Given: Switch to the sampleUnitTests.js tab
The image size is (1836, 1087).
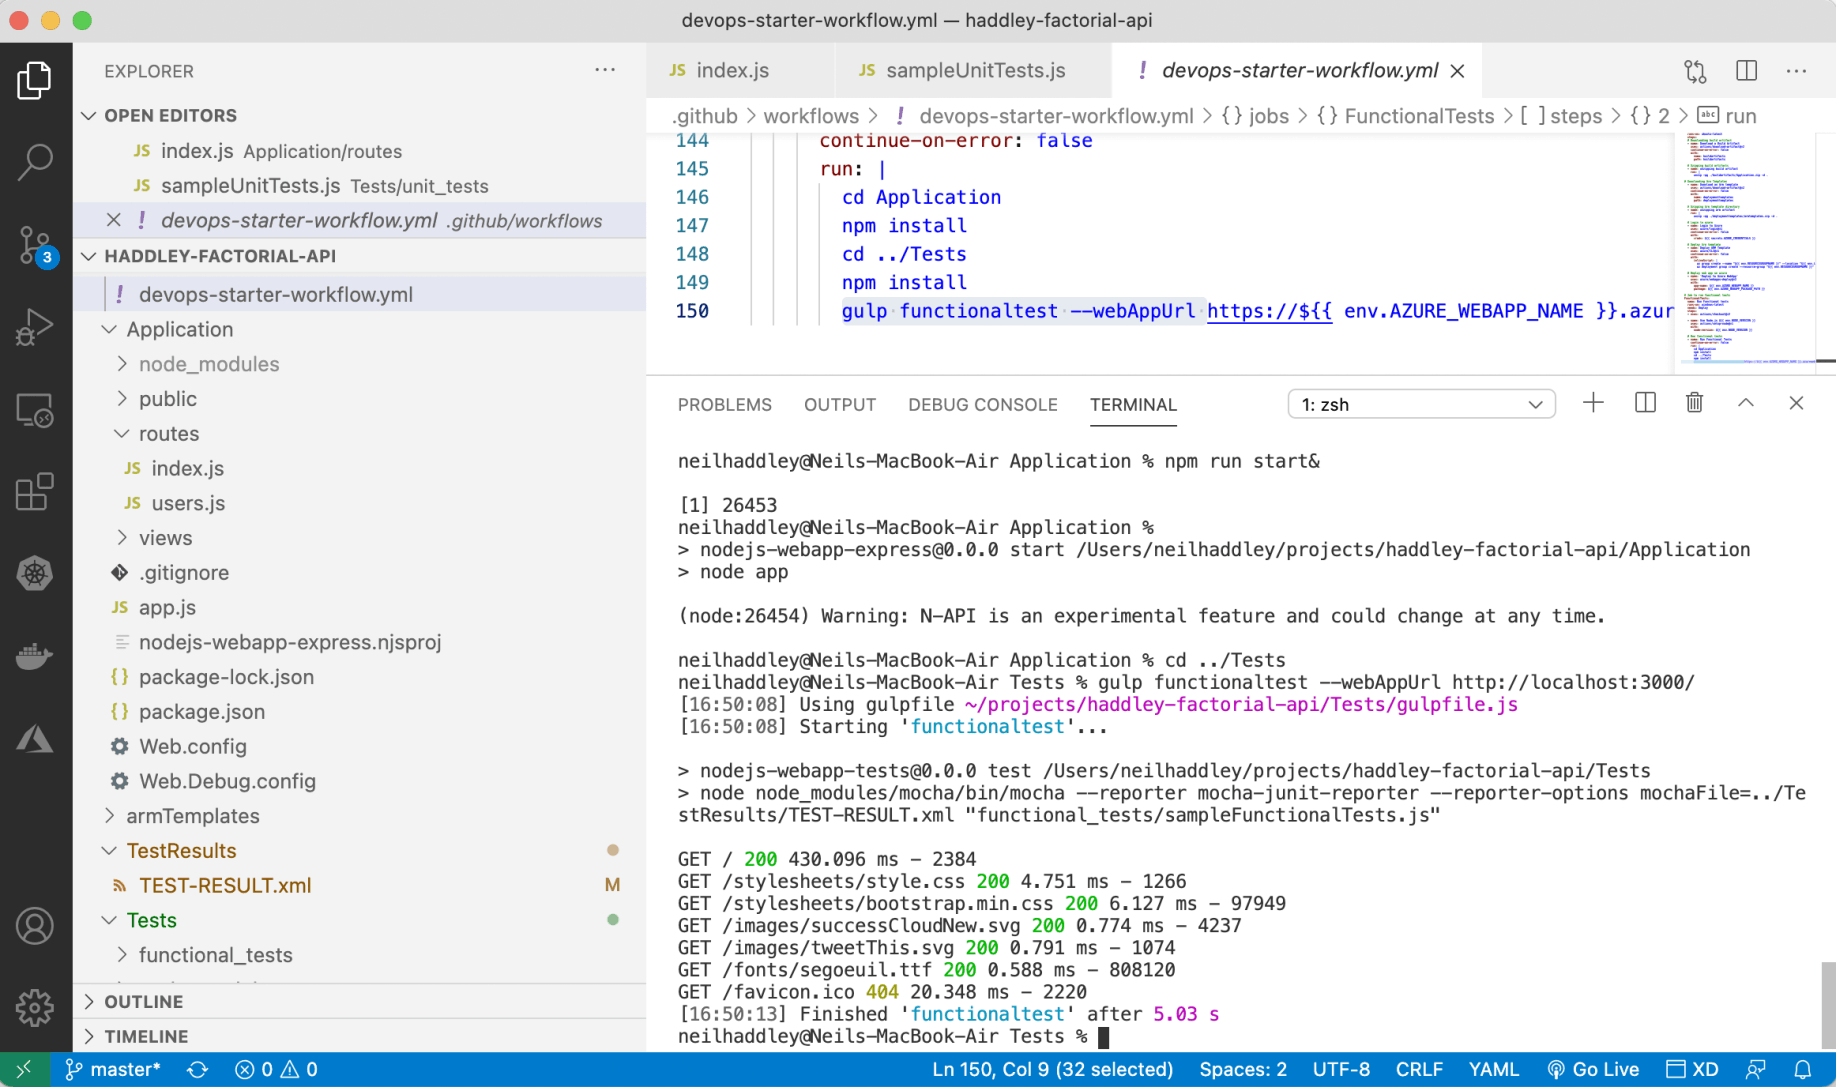Looking at the screenshot, I should tap(975, 71).
